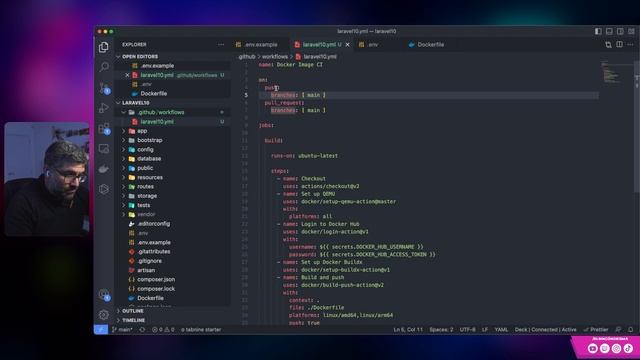
Task: Open the Run and Debug view
Action: 104,108
